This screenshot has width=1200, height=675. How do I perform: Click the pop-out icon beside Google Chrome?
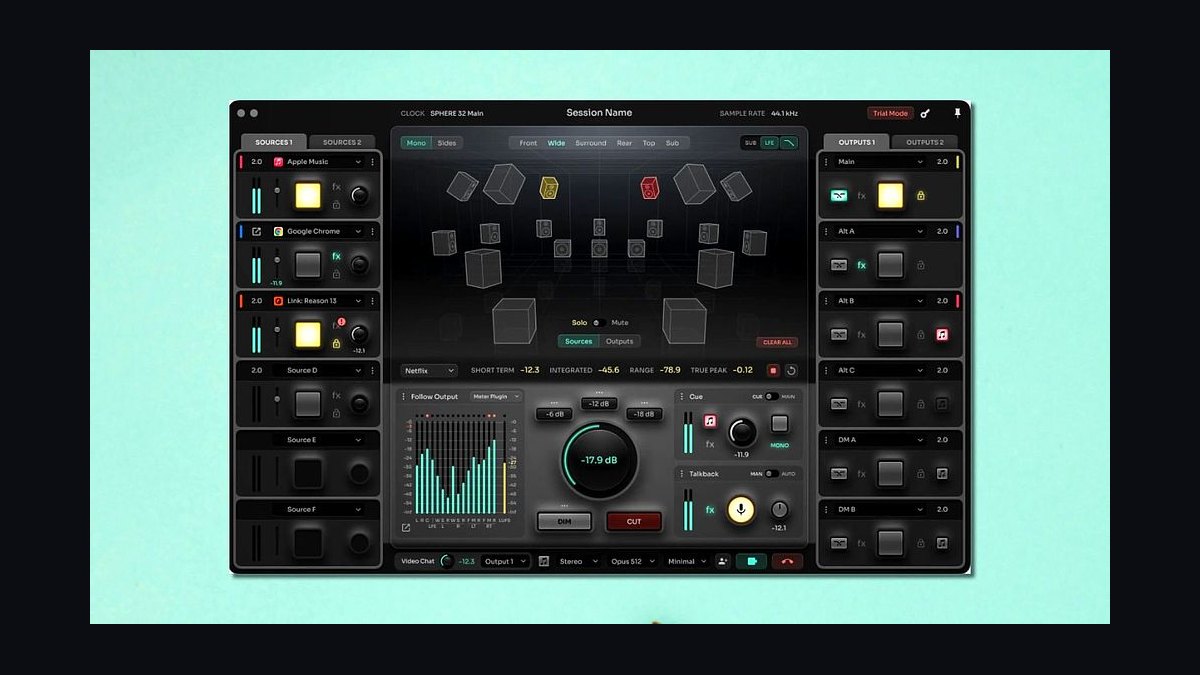(x=257, y=231)
